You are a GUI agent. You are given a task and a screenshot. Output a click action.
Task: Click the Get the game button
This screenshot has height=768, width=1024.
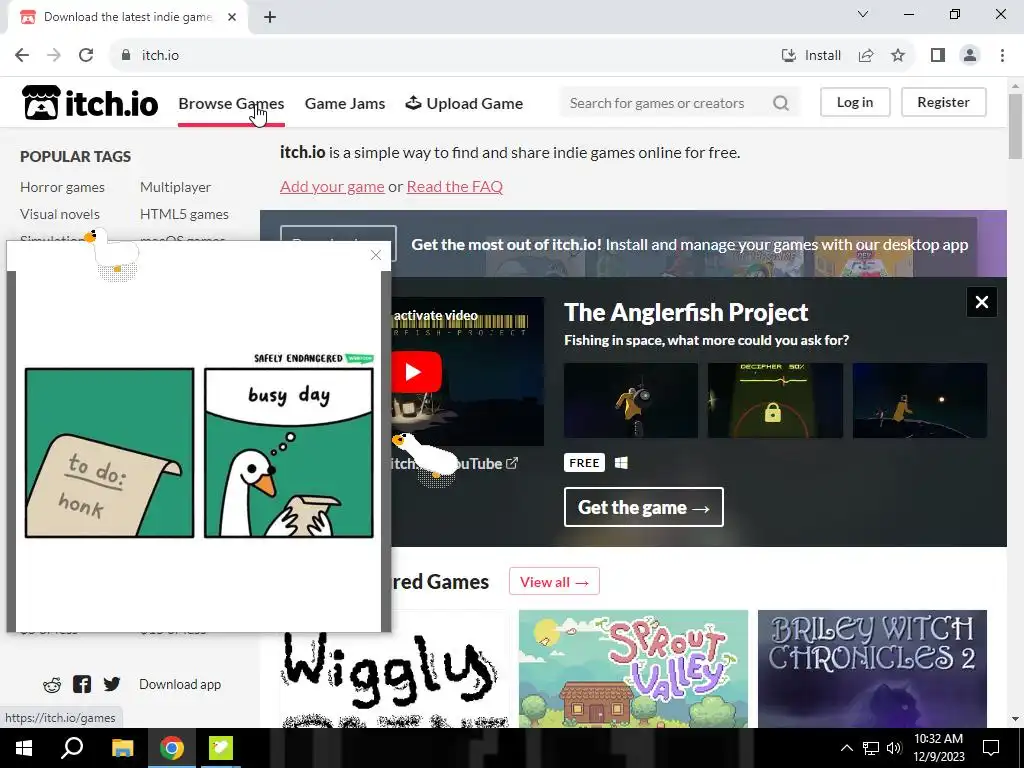click(x=644, y=507)
